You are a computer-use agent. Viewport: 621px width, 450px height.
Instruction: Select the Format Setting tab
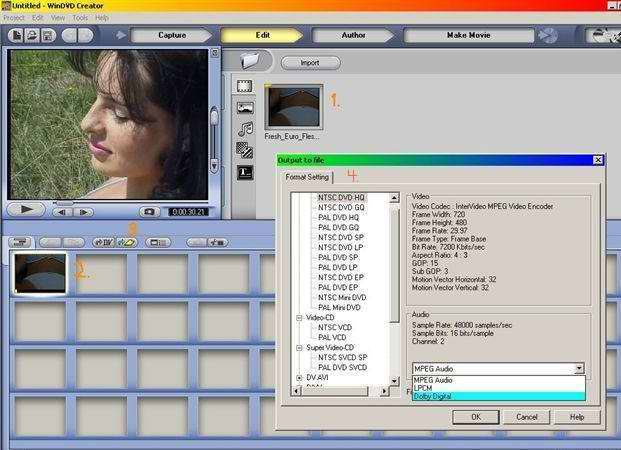click(307, 177)
